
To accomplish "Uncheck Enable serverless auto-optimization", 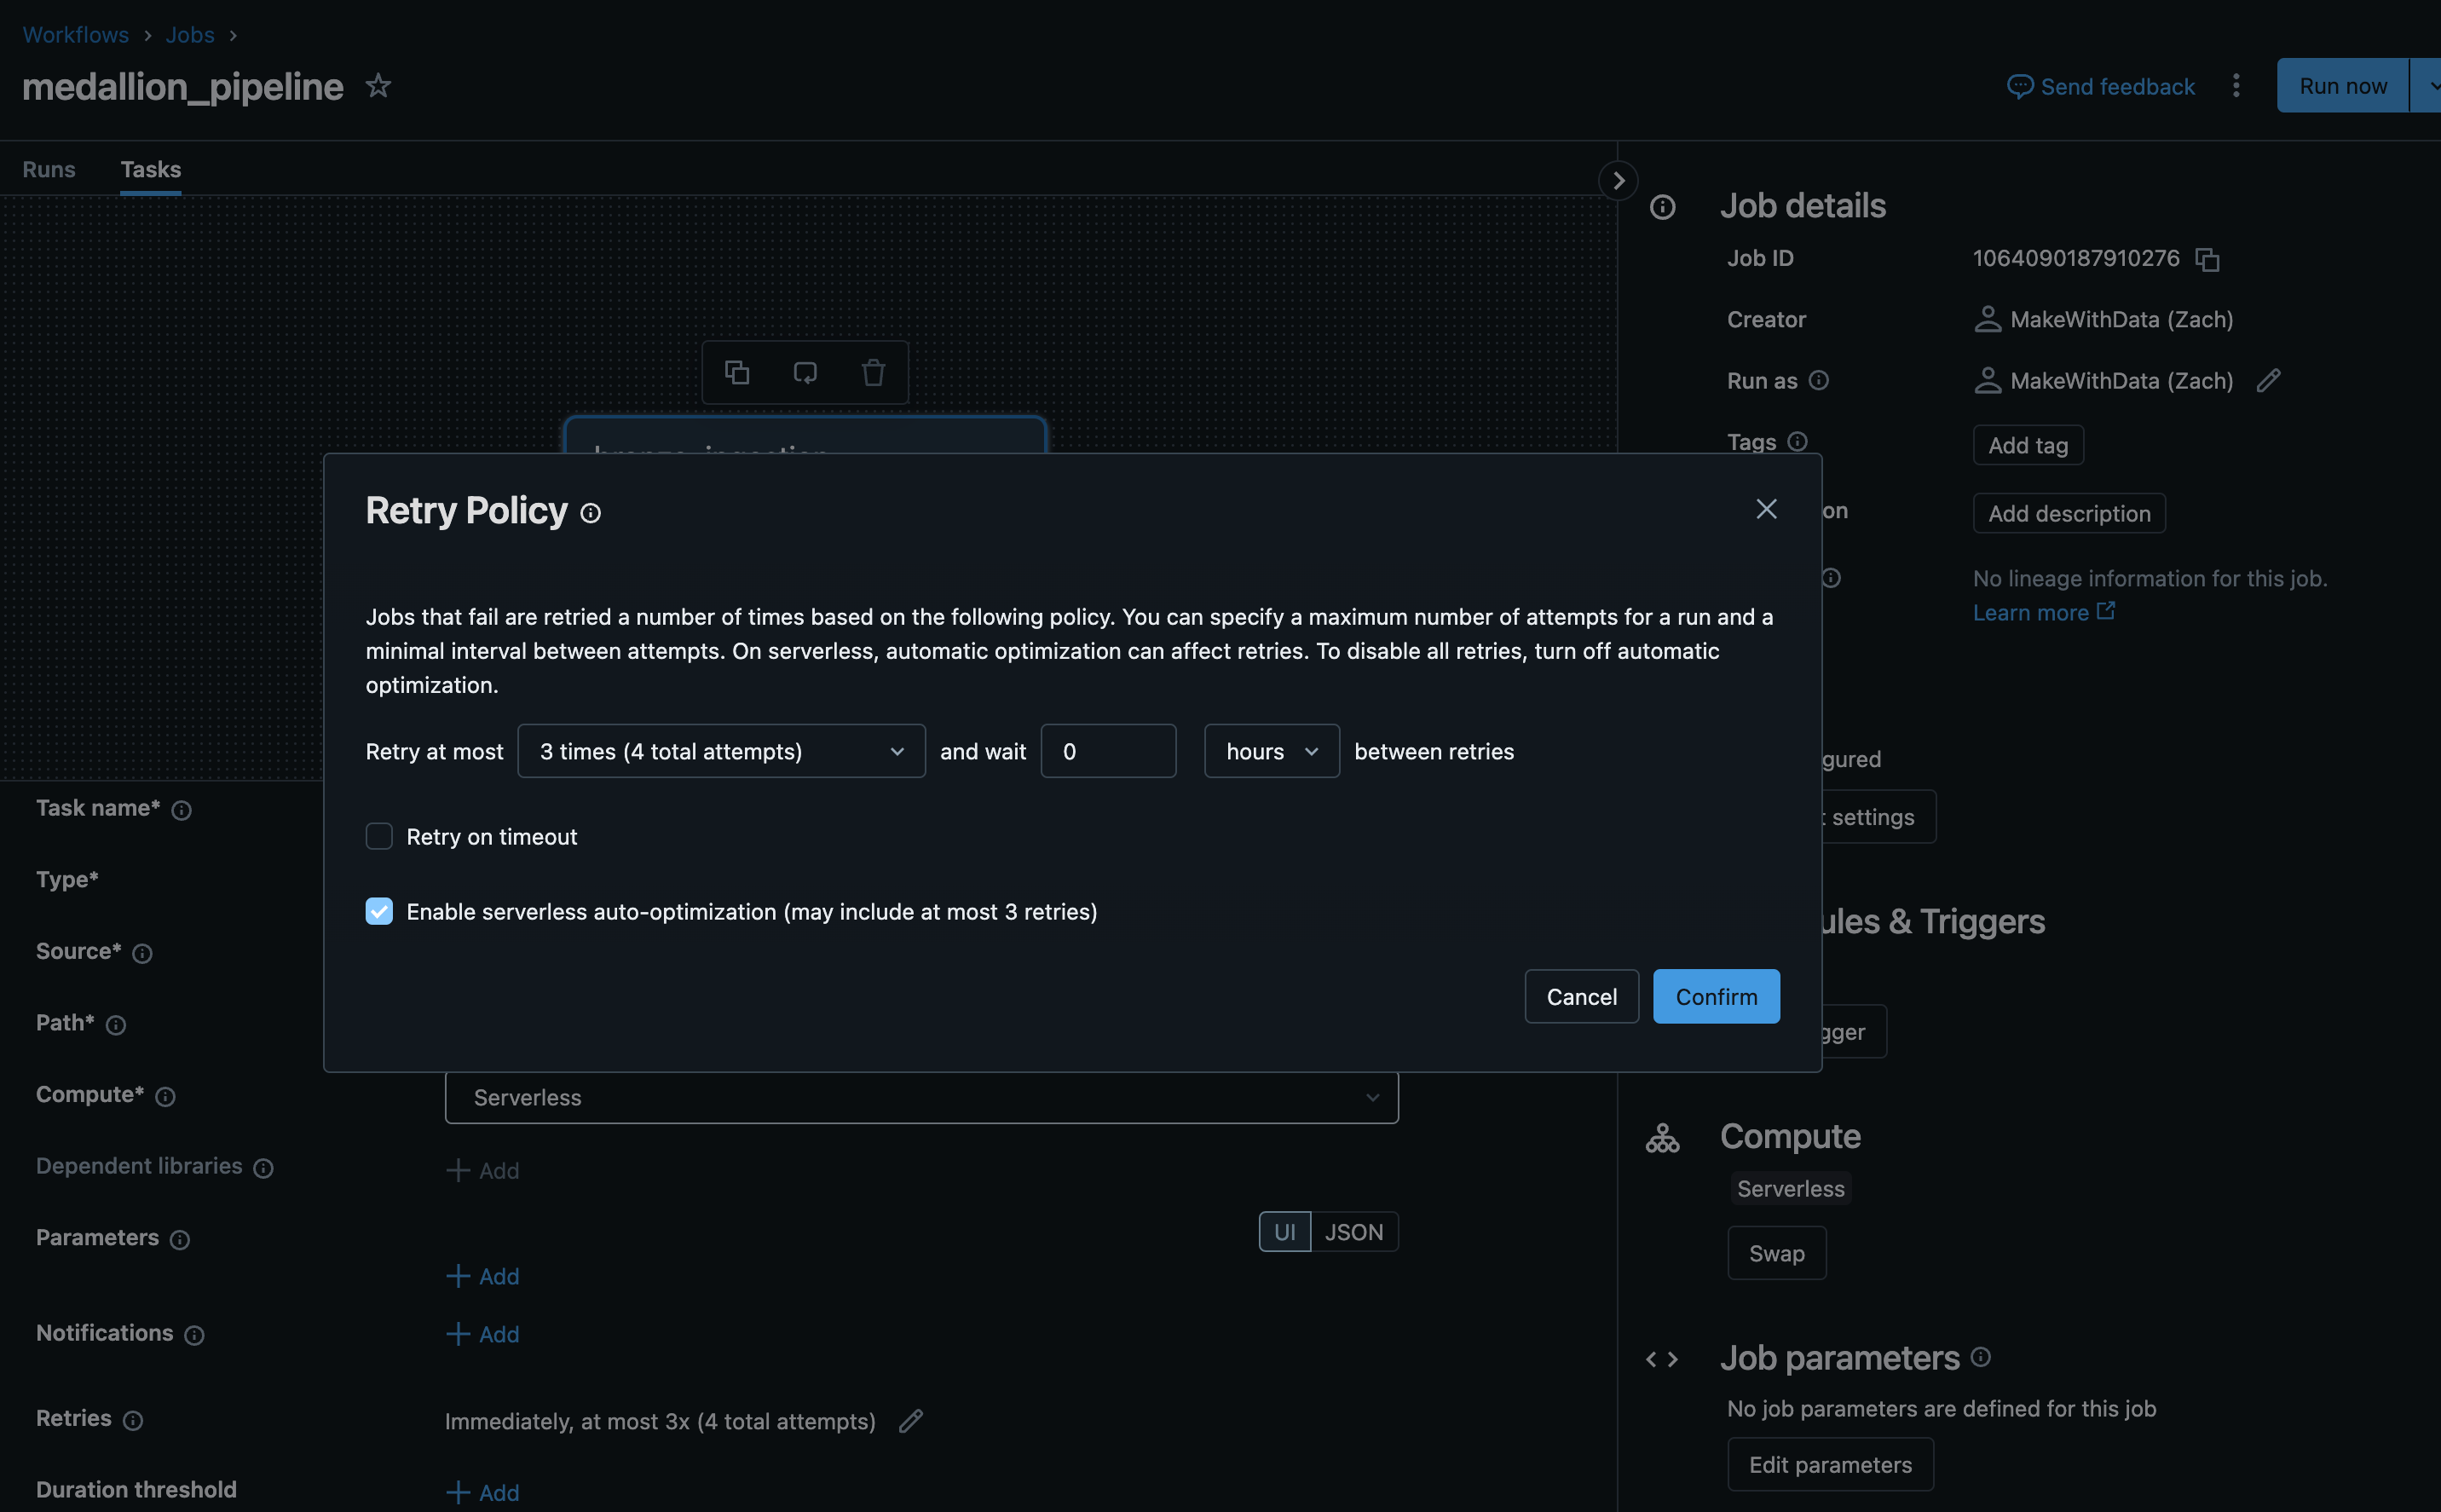I will tap(379, 911).
